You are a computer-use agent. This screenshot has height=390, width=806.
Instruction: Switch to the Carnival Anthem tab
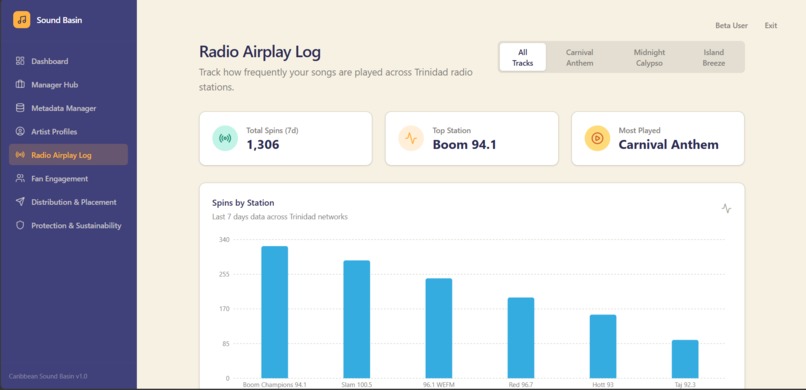coord(579,58)
